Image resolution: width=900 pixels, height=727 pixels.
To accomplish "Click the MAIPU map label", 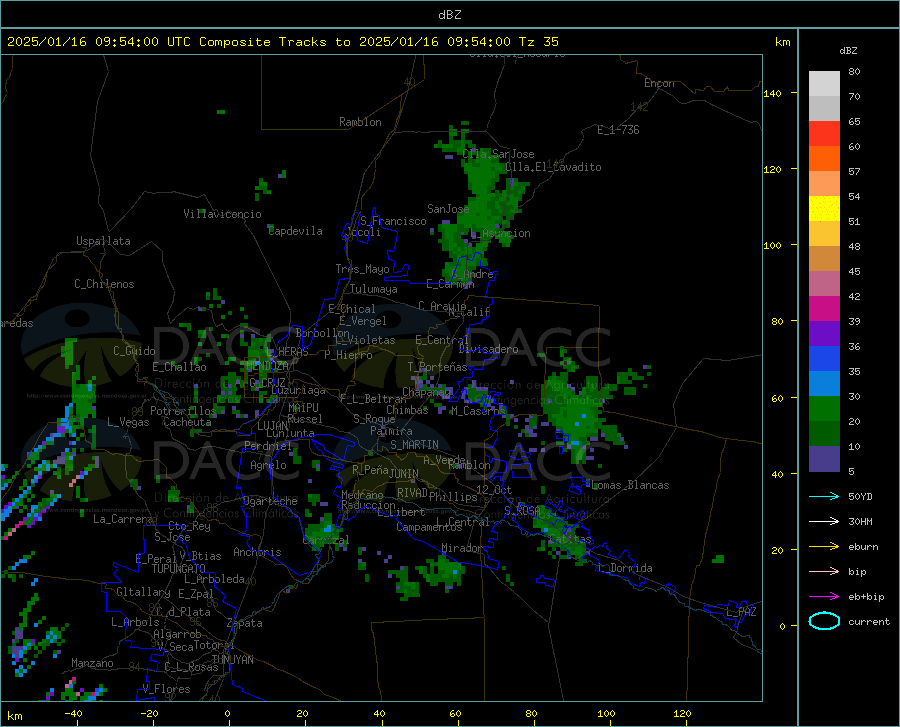I will click(x=303, y=407).
